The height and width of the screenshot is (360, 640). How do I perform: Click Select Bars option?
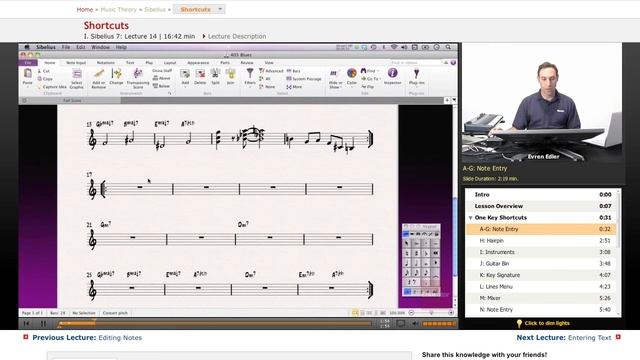click(x=293, y=71)
